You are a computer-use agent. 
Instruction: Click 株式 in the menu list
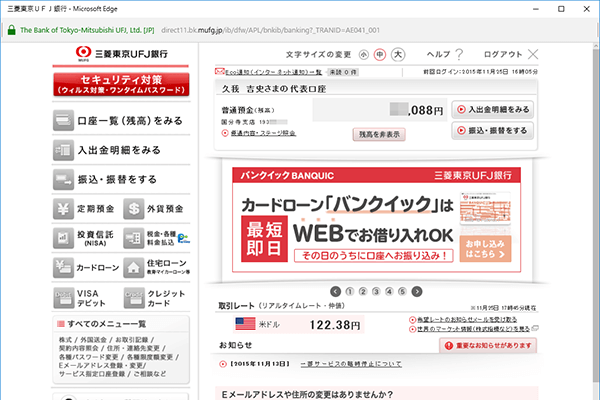point(65,340)
